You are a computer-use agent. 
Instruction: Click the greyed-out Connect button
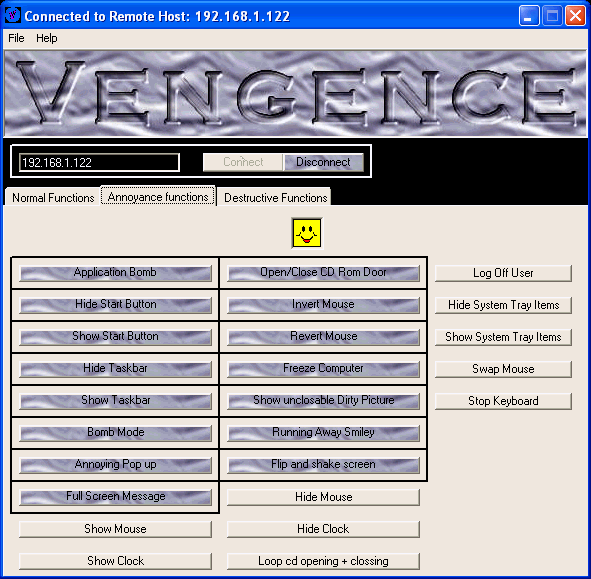click(x=243, y=162)
